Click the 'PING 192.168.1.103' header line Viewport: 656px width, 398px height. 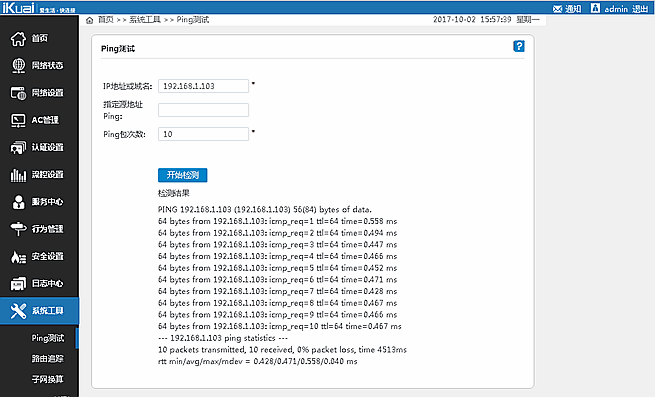click(264, 209)
